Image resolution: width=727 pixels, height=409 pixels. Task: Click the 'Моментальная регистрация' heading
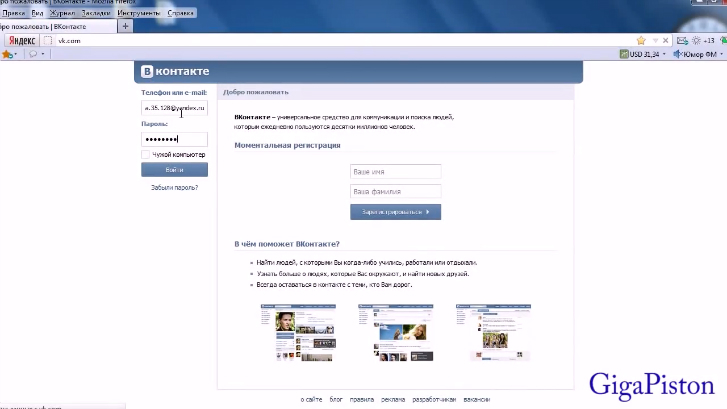287,145
